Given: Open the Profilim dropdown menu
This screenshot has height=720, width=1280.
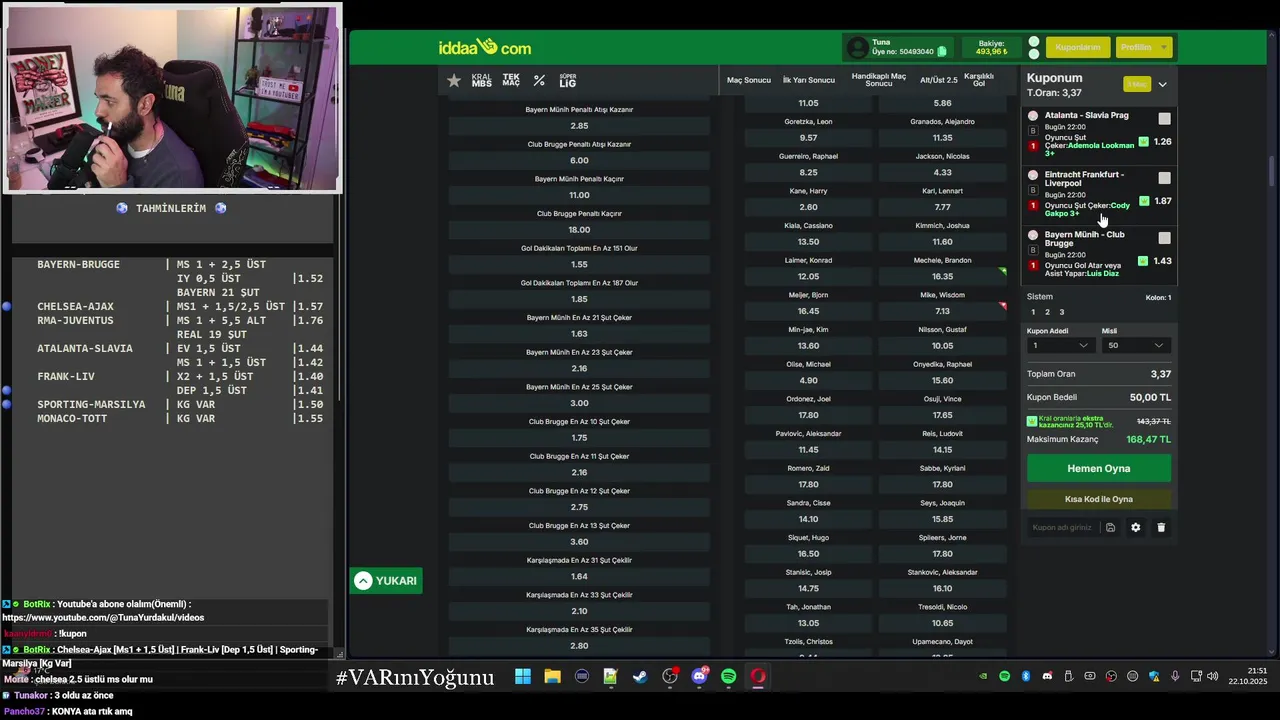Looking at the screenshot, I should (1144, 47).
